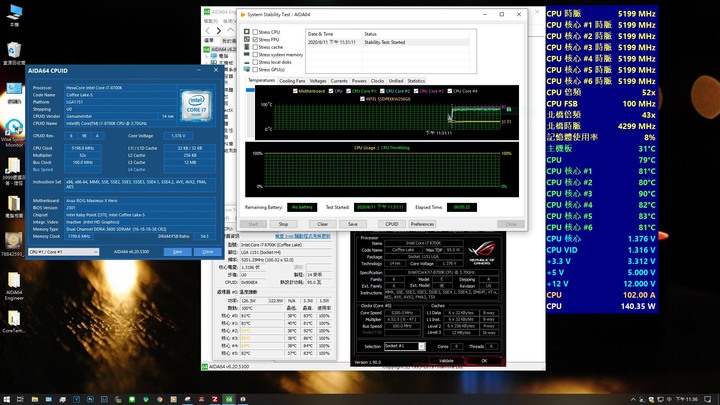Stop the running stability test

coord(283,224)
